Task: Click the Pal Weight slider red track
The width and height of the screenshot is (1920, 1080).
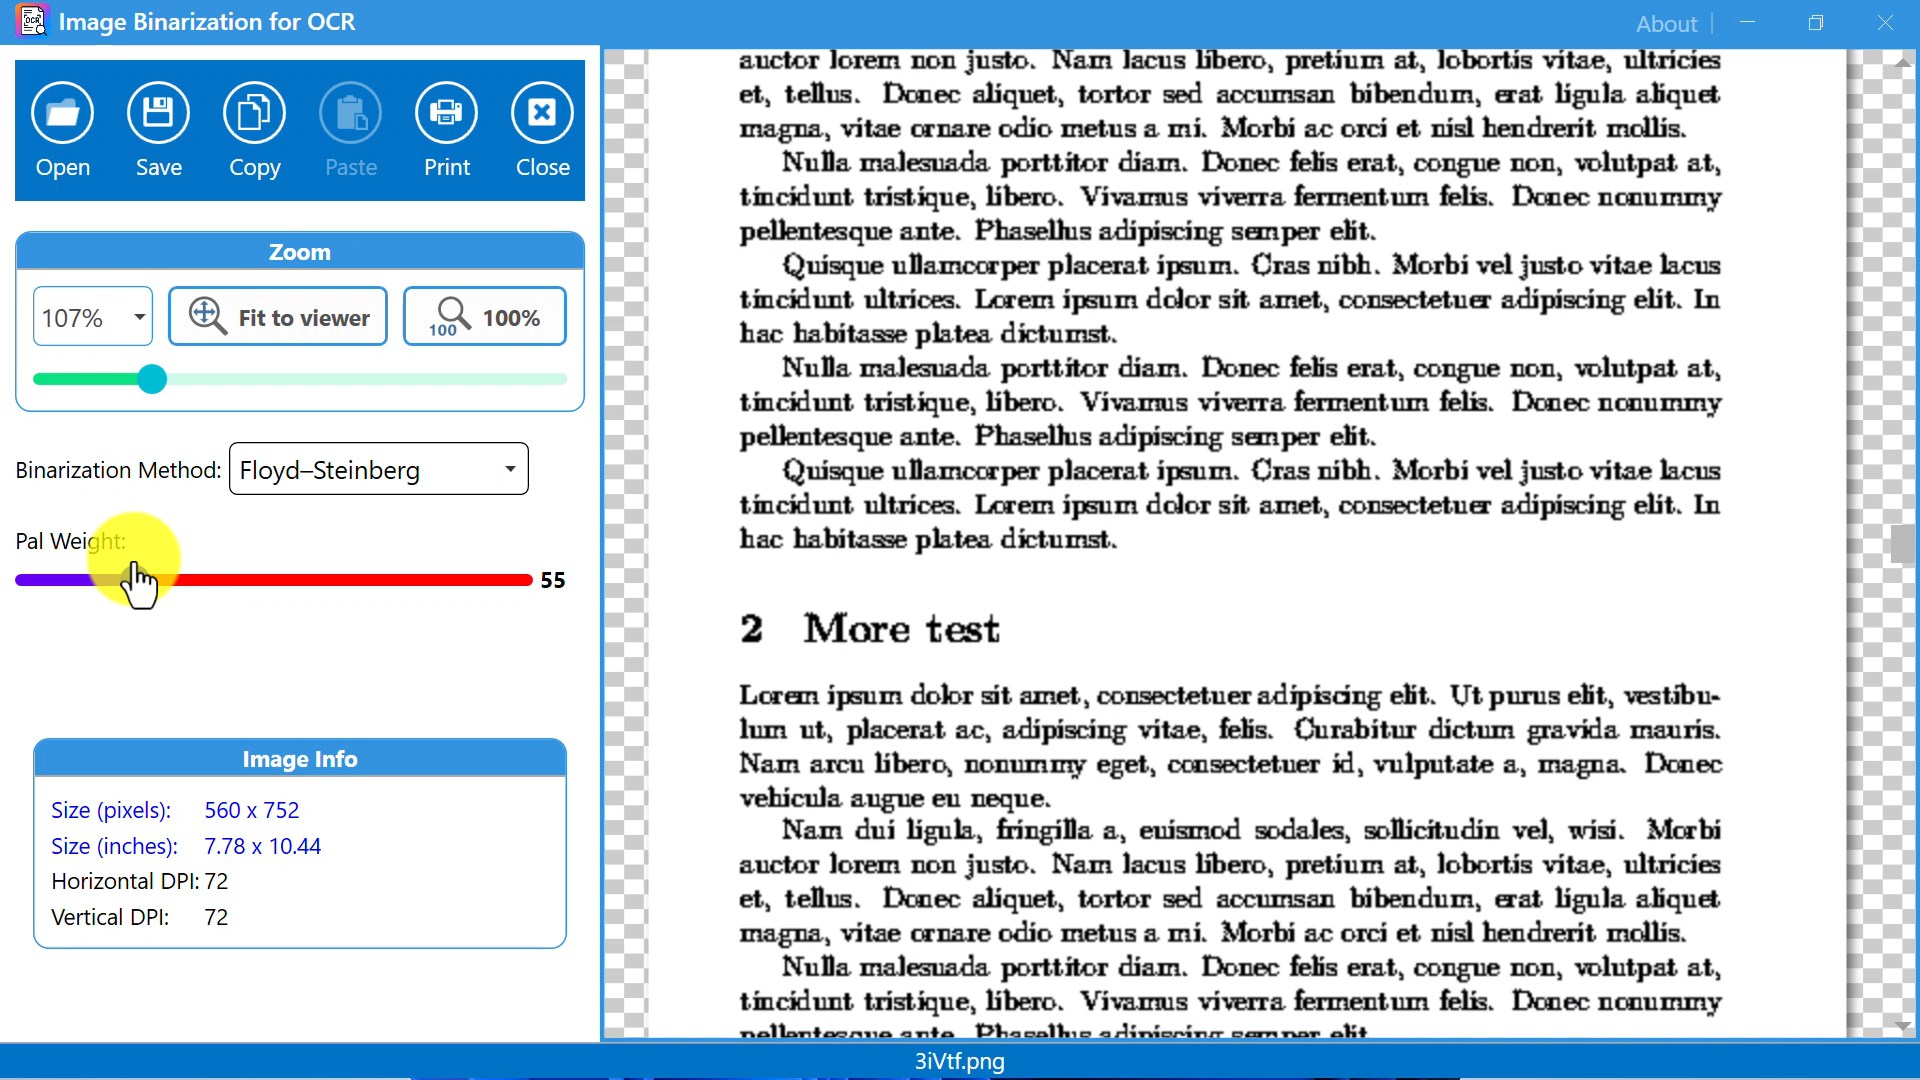Action: (x=350, y=580)
